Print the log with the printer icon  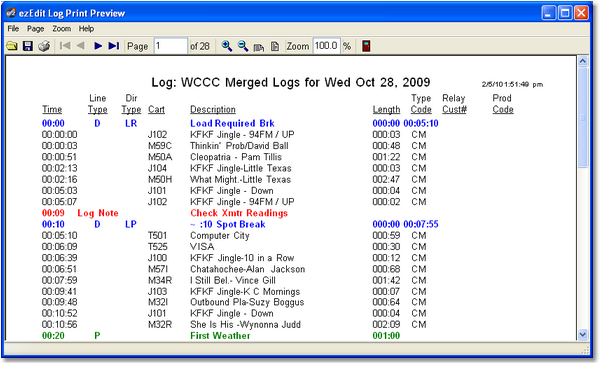pyautogui.click(x=44, y=46)
